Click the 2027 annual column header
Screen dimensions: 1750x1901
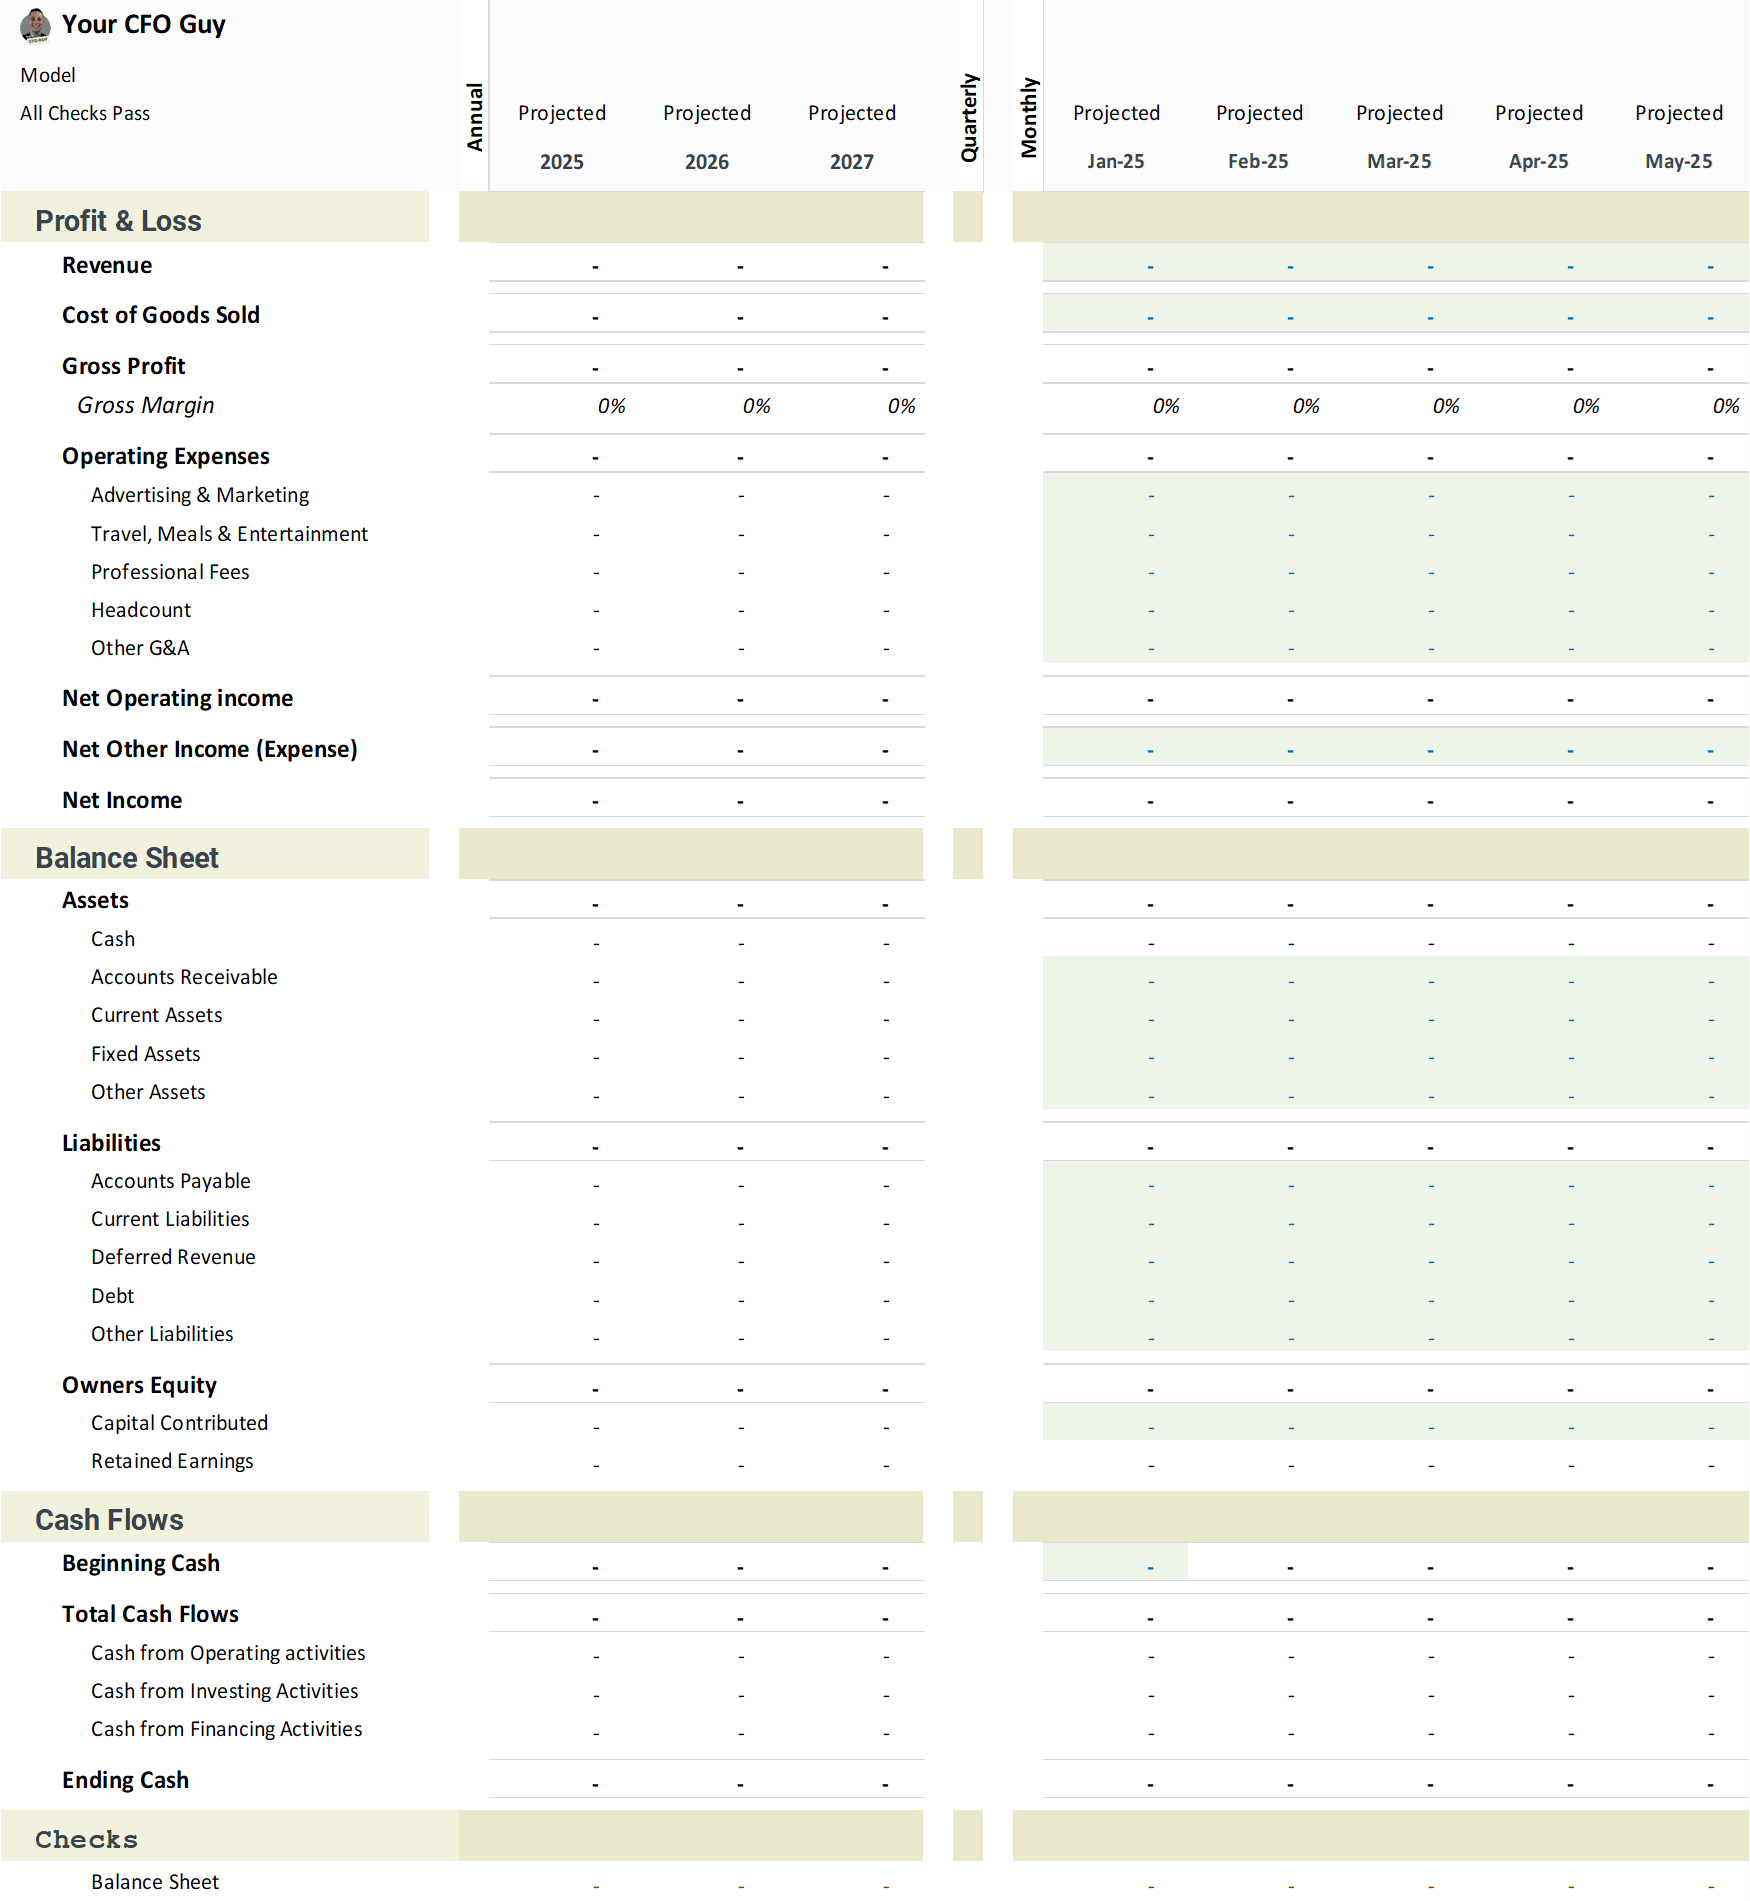pos(852,161)
